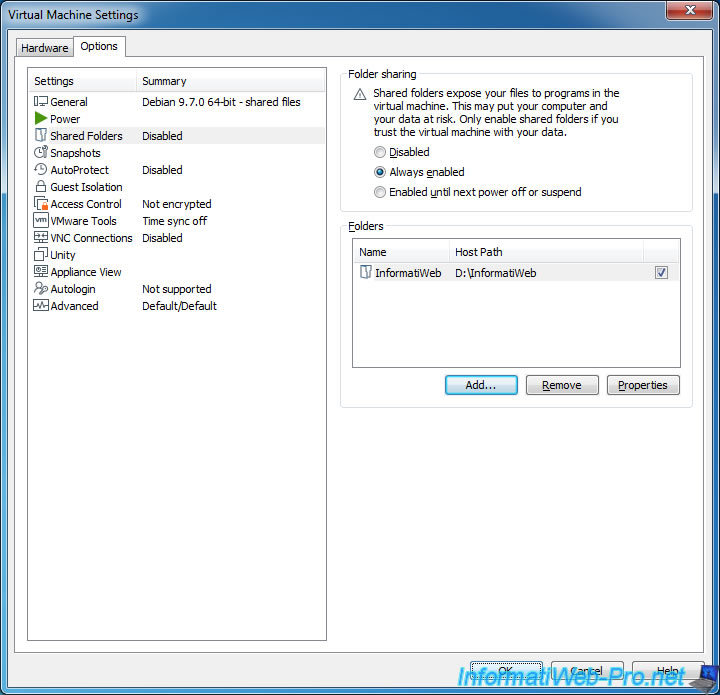This screenshot has width=720, height=695.
Task: Select the Power settings label
Action: (x=65, y=119)
